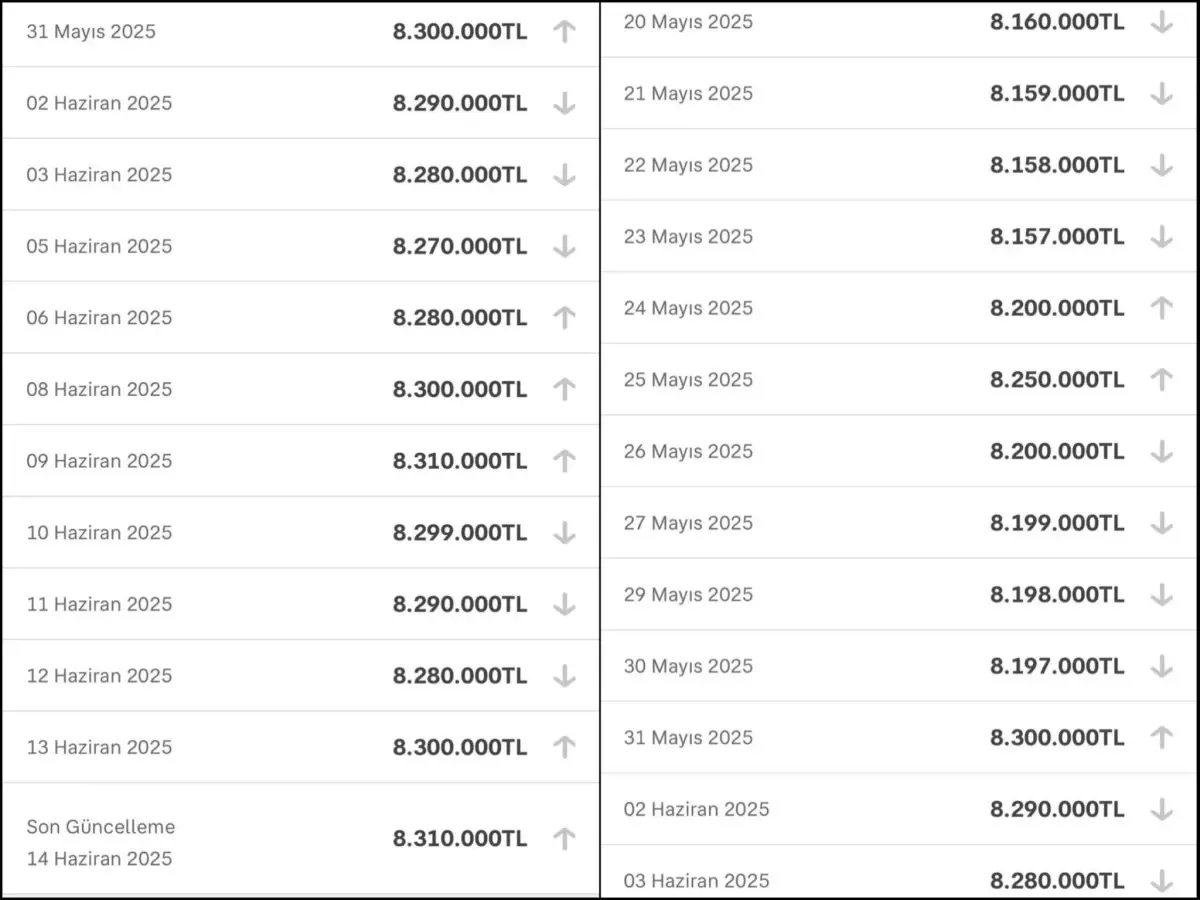This screenshot has width=1200, height=900.
Task: Click the down arrow on the 27 Mayıs row
Action: 1161,522
